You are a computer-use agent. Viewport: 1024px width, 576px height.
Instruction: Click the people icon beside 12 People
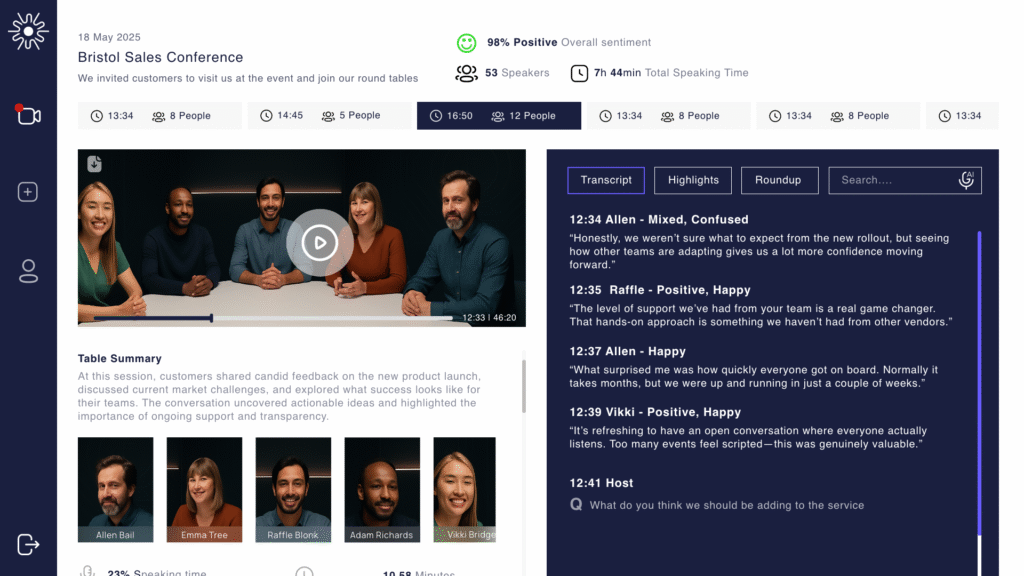(x=498, y=116)
